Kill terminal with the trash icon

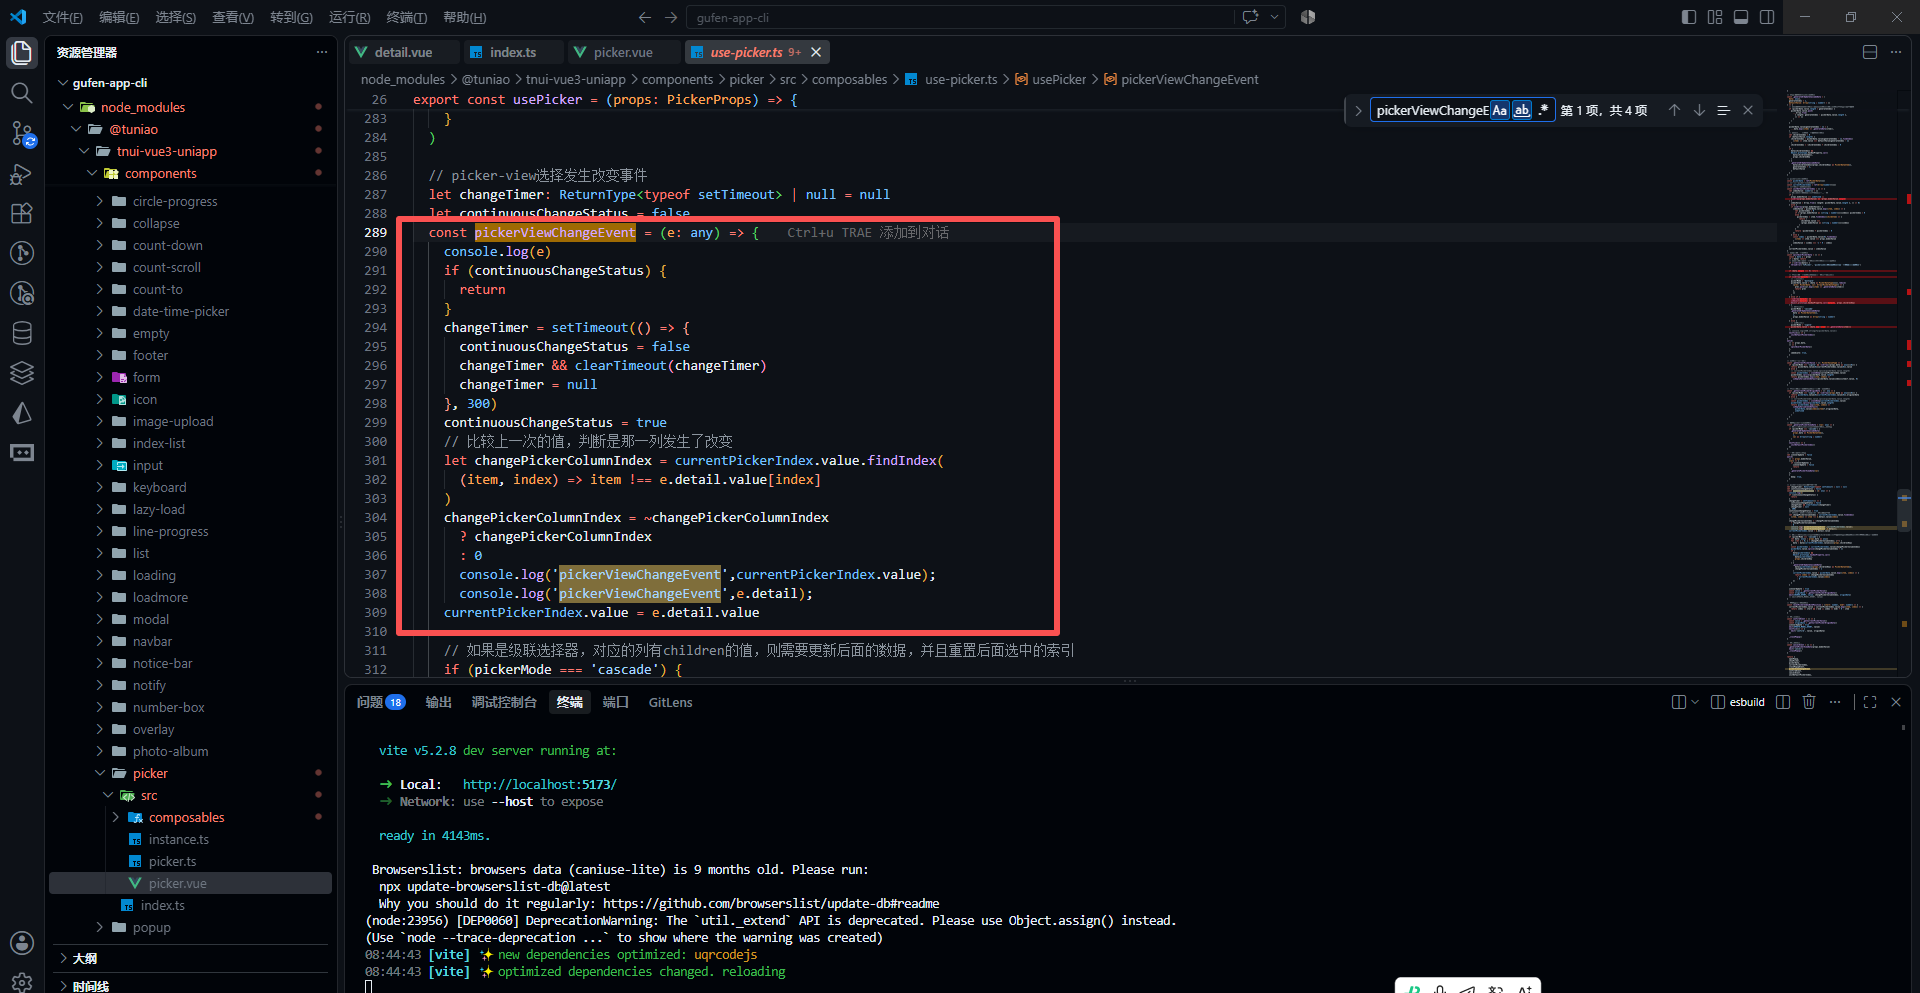click(1809, 702)
